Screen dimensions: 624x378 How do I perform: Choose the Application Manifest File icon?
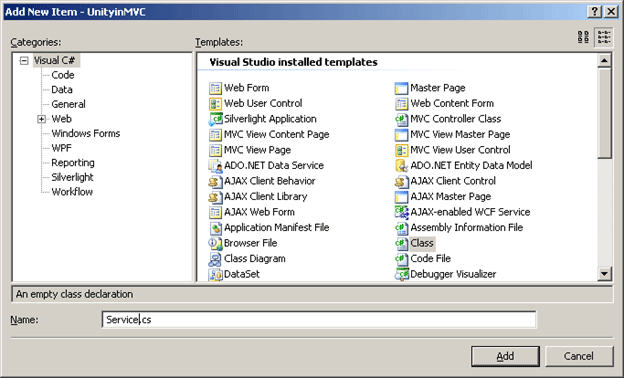click(x=215, y=228)
